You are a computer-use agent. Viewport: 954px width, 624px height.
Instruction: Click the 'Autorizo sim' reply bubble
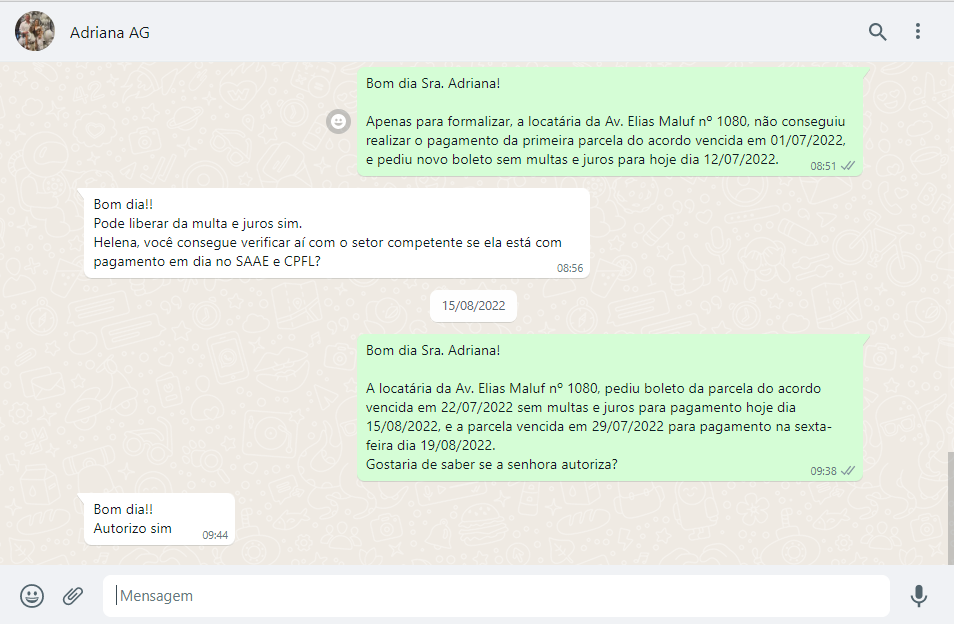tap(133, 528)
